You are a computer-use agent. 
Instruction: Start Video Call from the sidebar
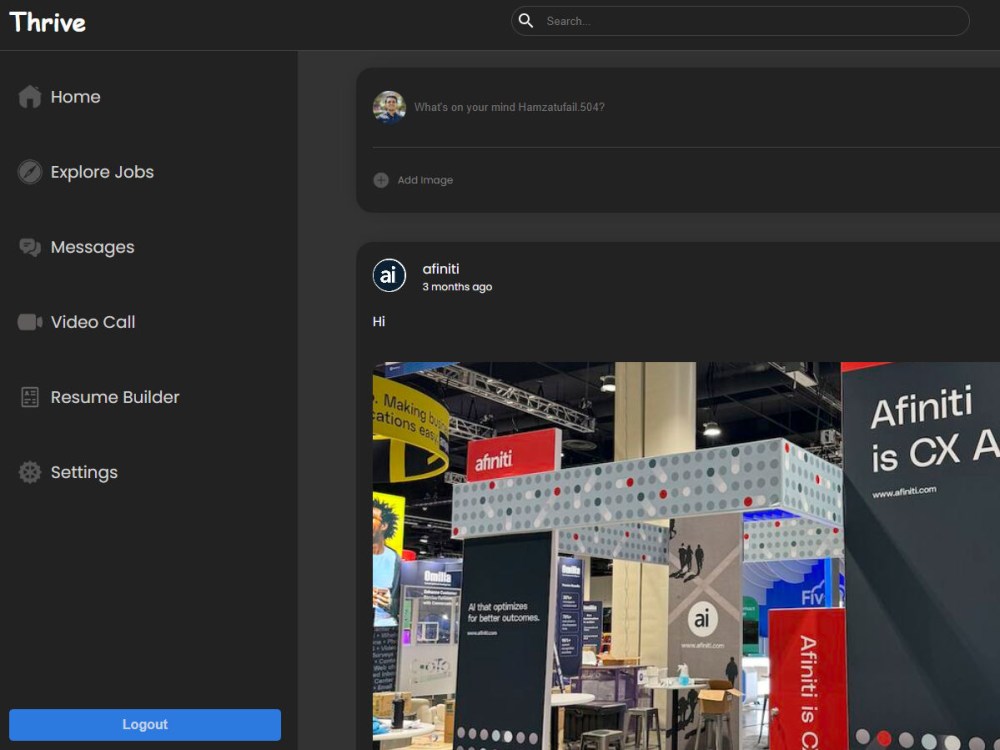click(93, 322)
